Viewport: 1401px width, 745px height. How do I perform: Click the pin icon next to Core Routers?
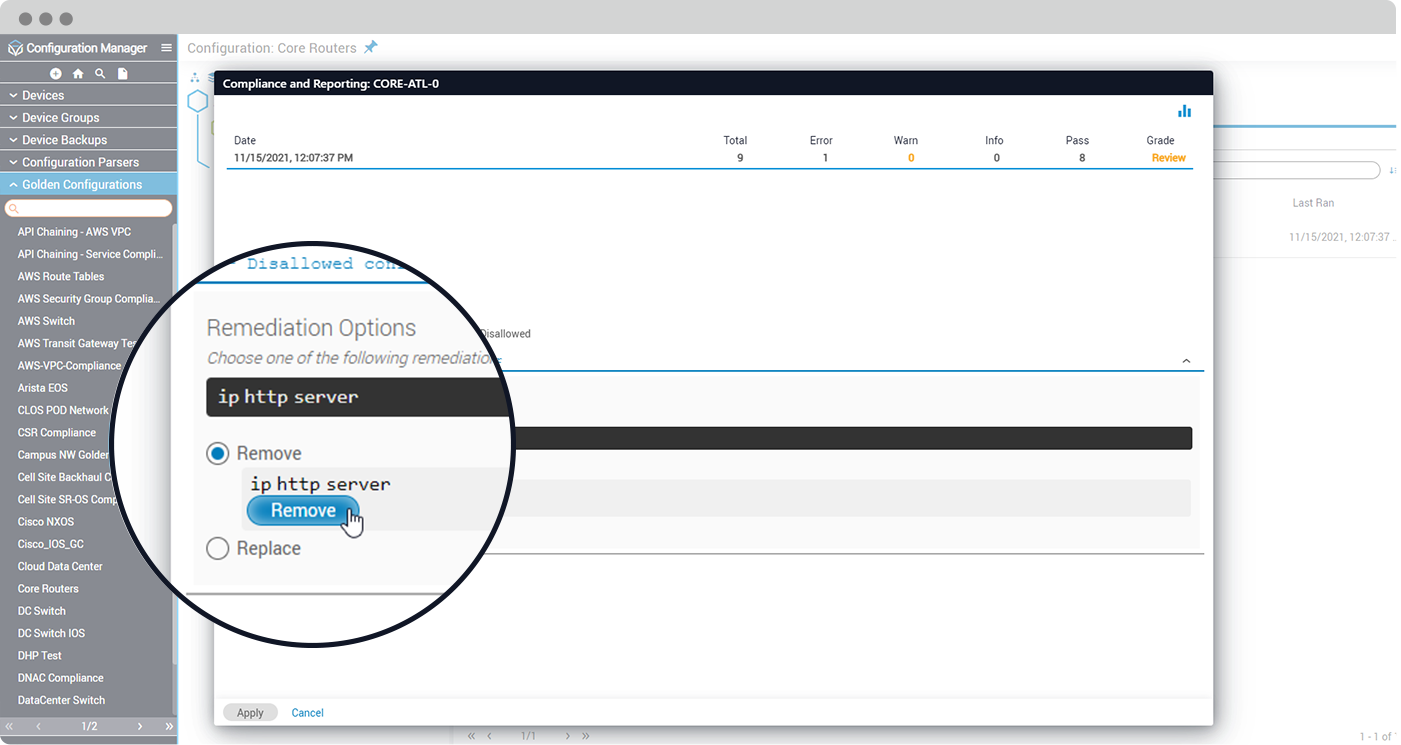click(371, 47)
